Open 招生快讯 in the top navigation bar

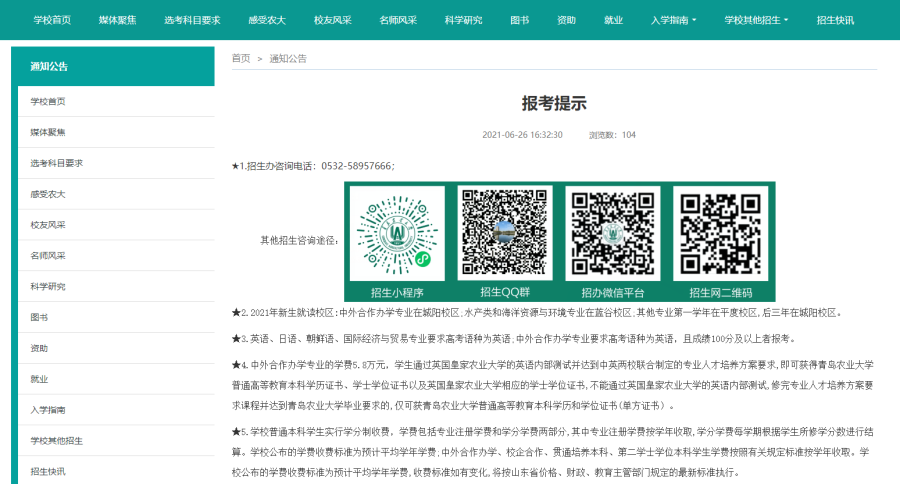(x=835, y=19)
